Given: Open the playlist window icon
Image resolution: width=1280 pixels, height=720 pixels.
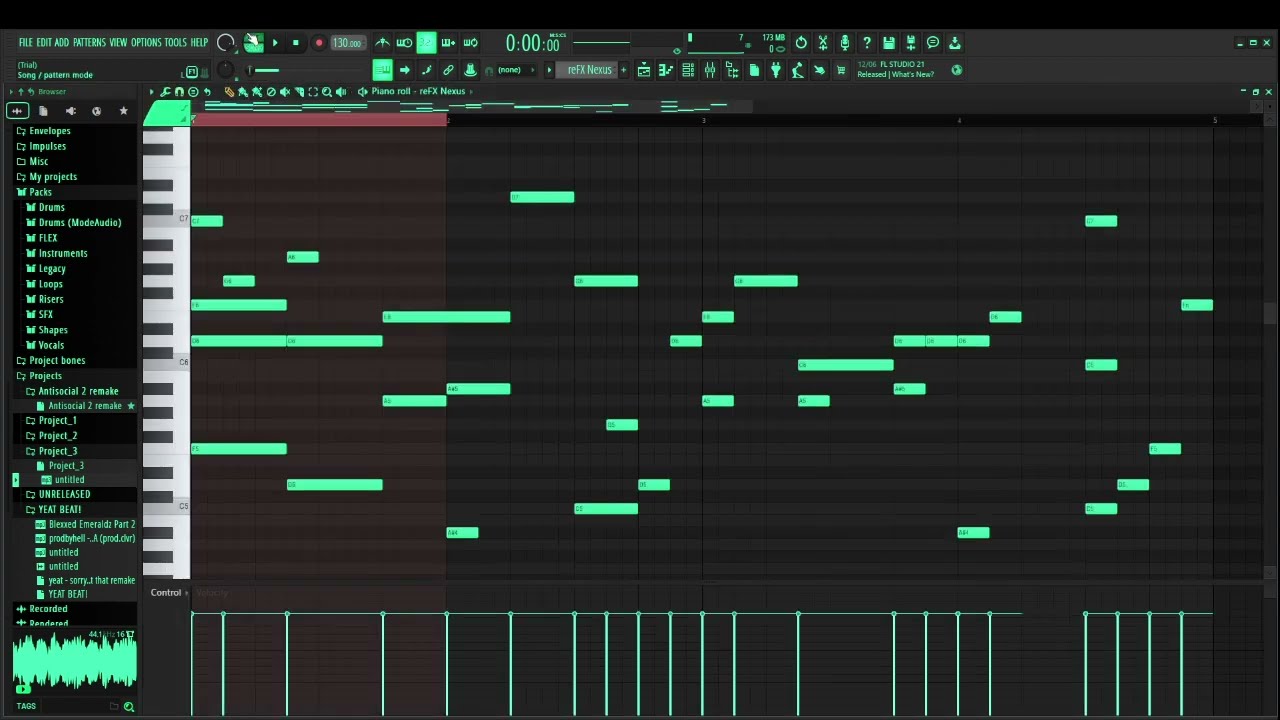Looking at the screenshot, I should coord(644,70).
